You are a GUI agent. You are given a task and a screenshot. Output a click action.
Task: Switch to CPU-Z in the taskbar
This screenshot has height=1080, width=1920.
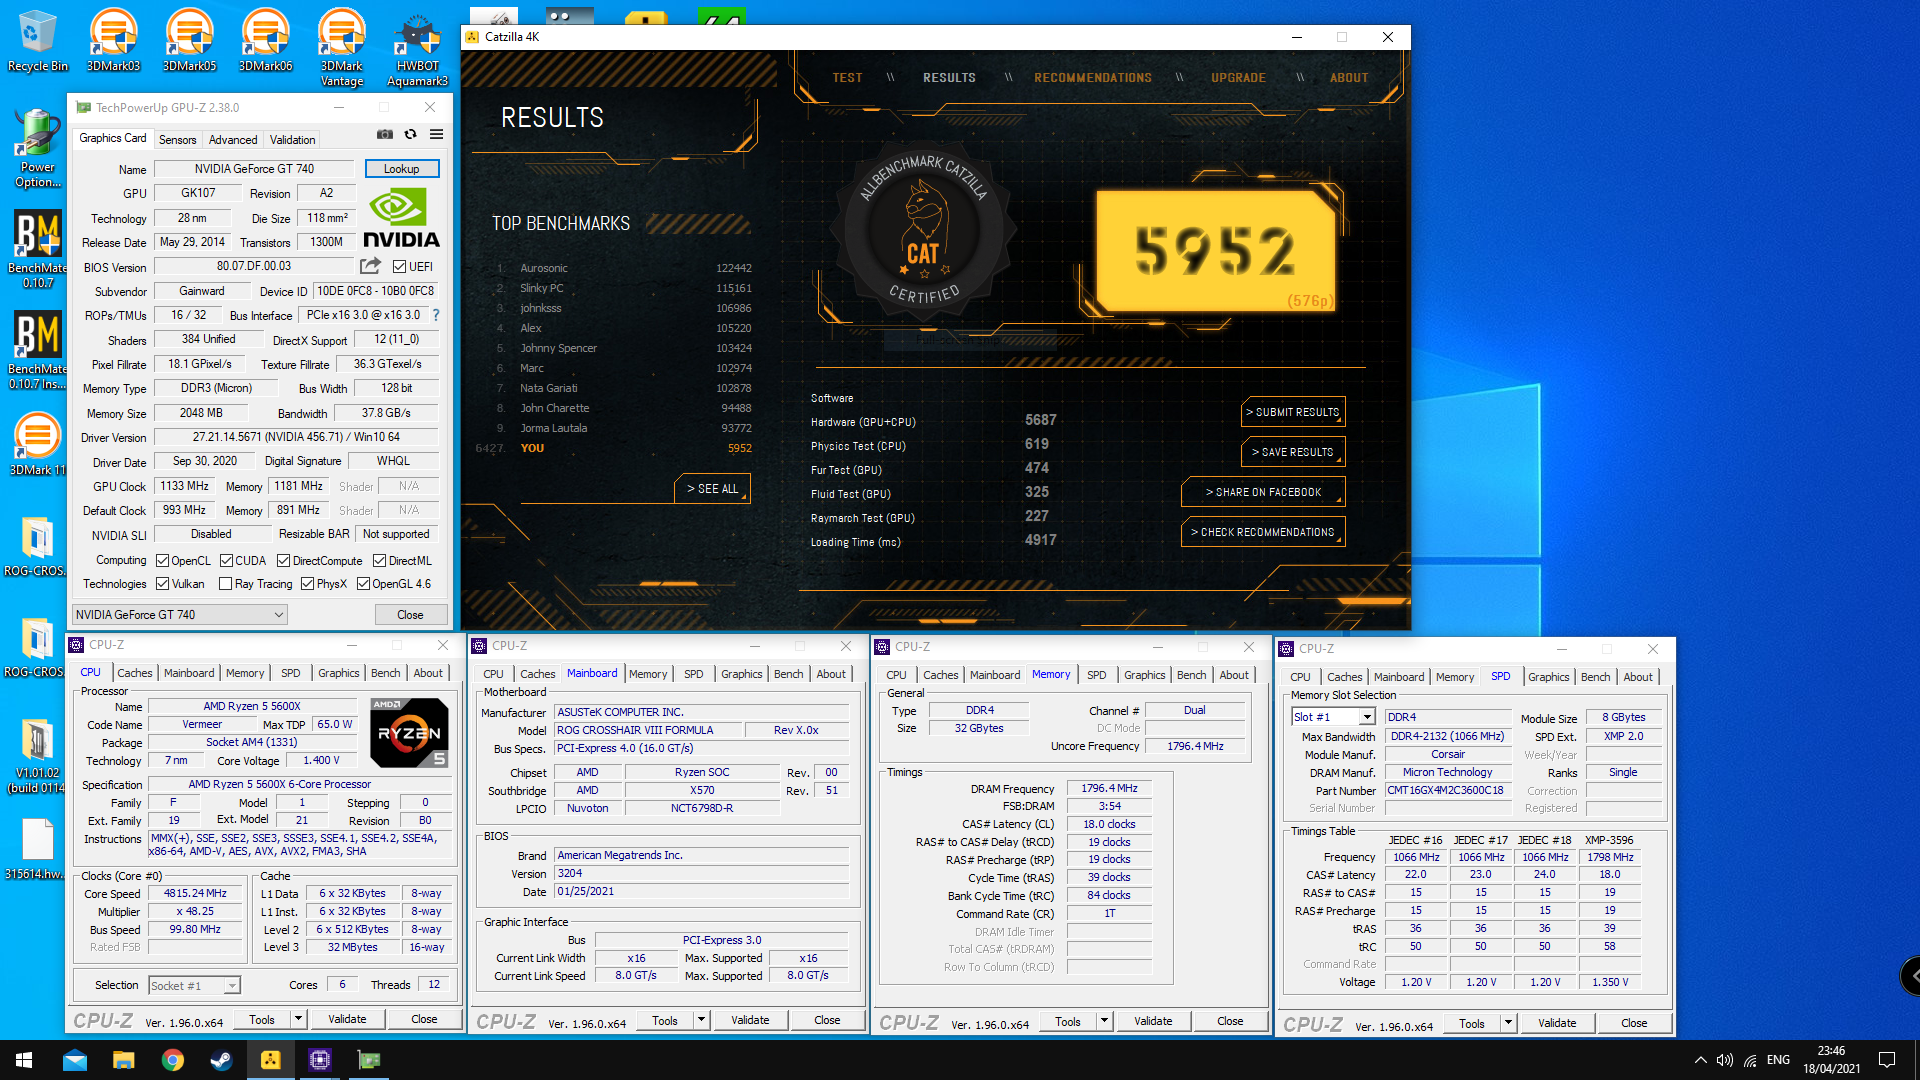point(319,1060)
